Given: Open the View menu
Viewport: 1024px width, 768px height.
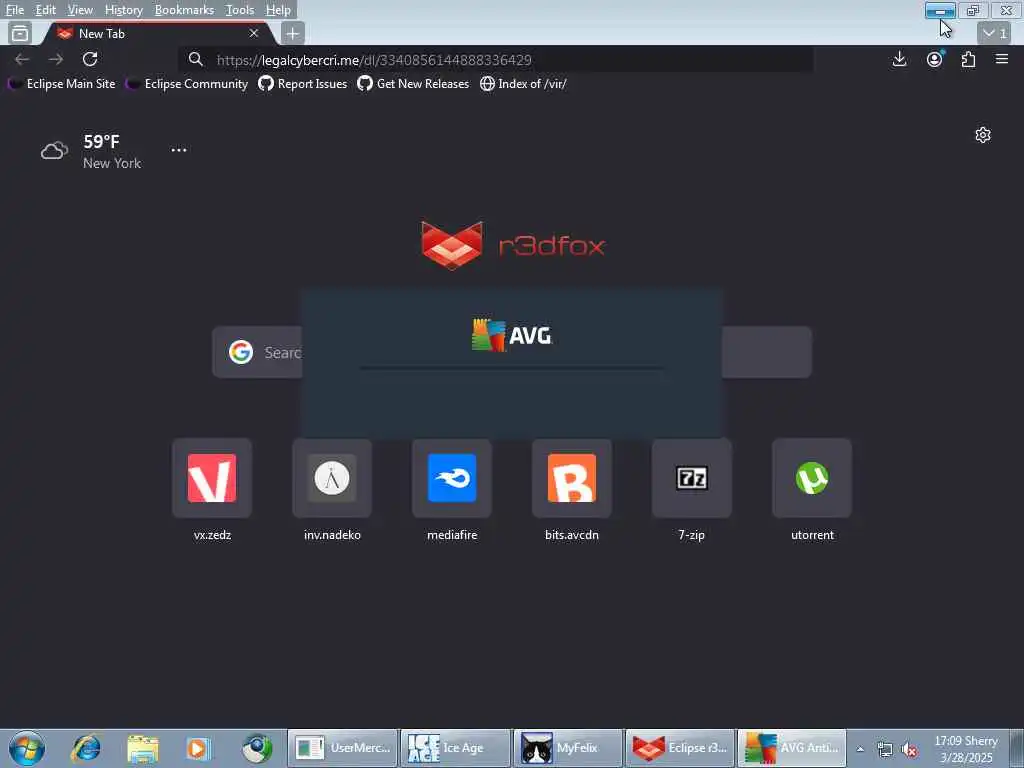Looking at the screenshot, I should point(80,10).
